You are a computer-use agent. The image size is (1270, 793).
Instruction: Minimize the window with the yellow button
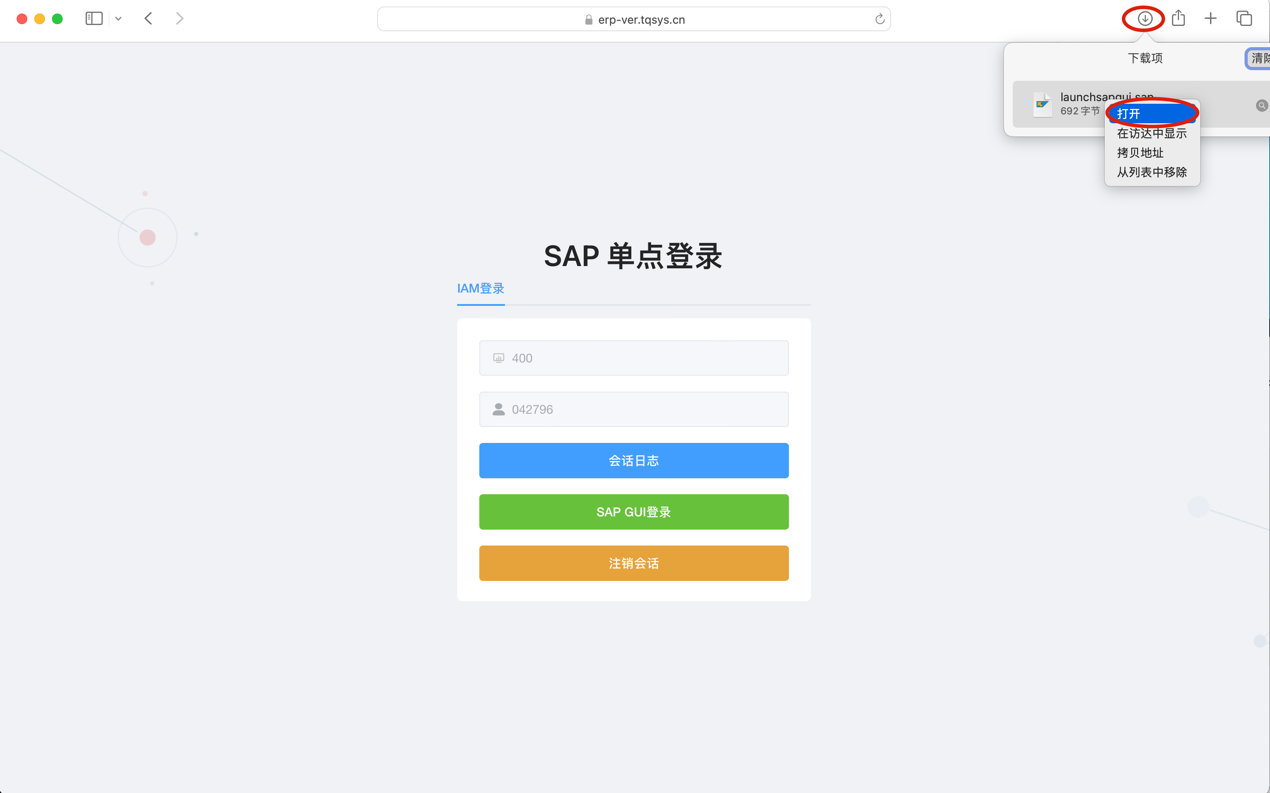[40, 19]
